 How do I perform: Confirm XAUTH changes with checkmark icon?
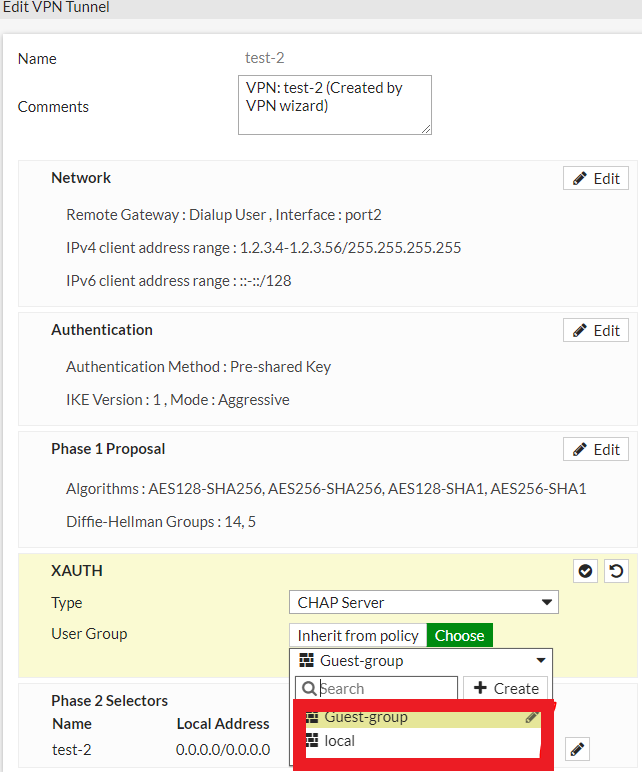click(586, 571)
